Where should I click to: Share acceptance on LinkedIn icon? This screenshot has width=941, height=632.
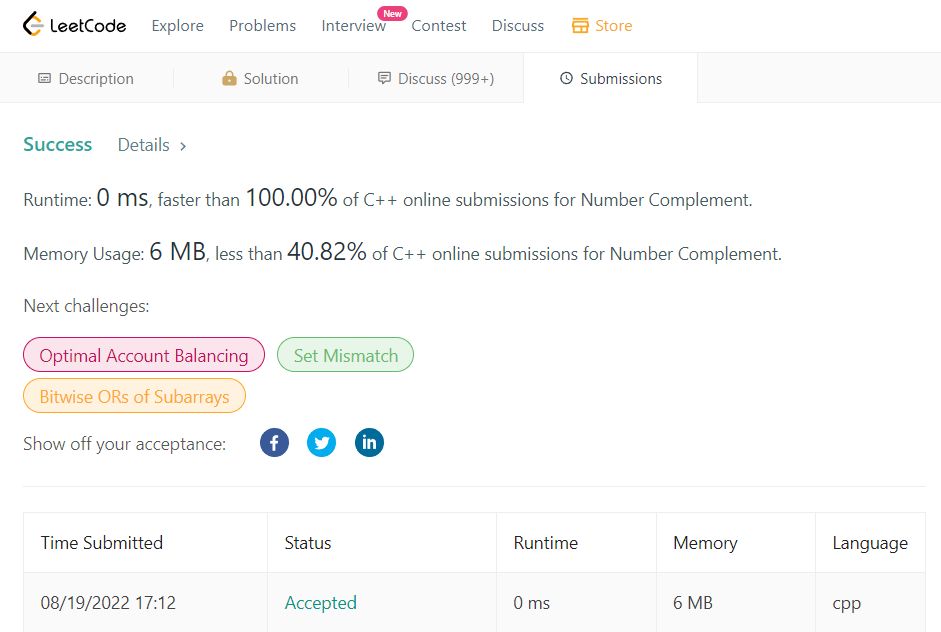(x=369, y=443)
